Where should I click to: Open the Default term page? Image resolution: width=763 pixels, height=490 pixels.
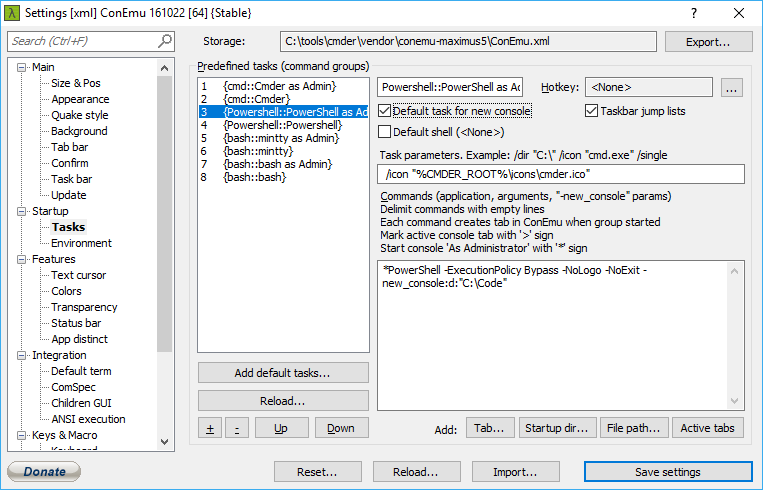tap(81, 371)
